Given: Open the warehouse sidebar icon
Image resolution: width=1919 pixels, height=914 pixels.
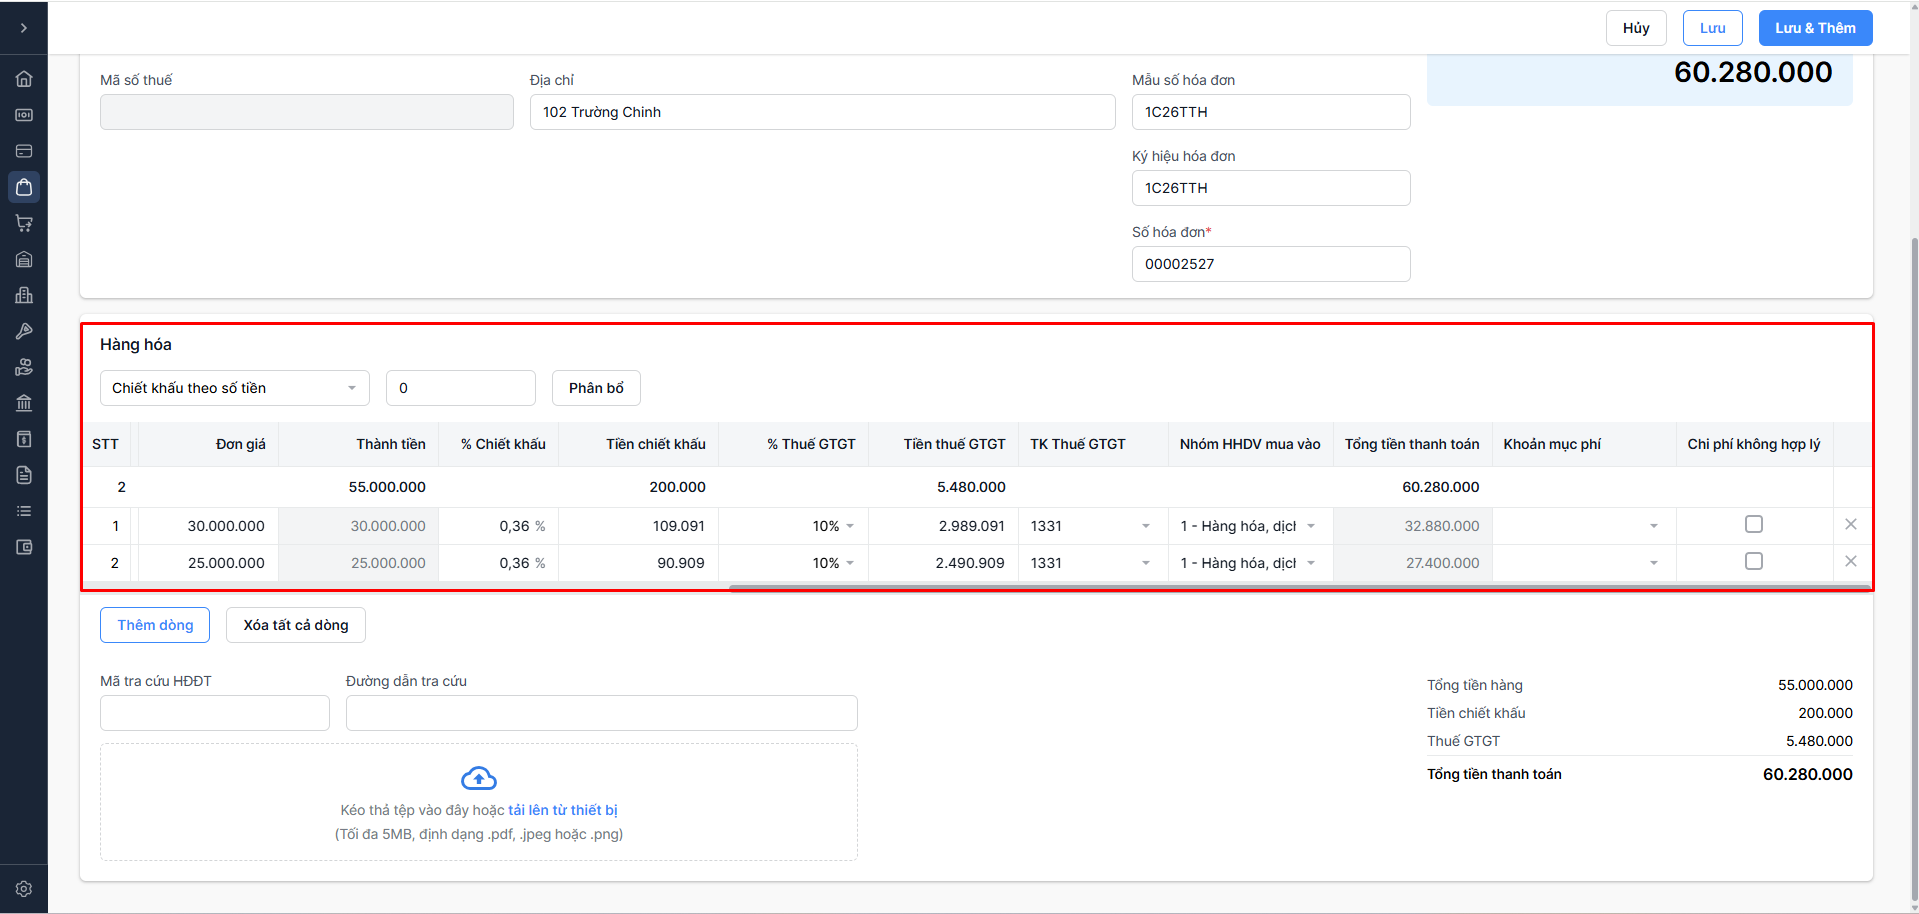Looking at the screenshot, I should 24,259.
